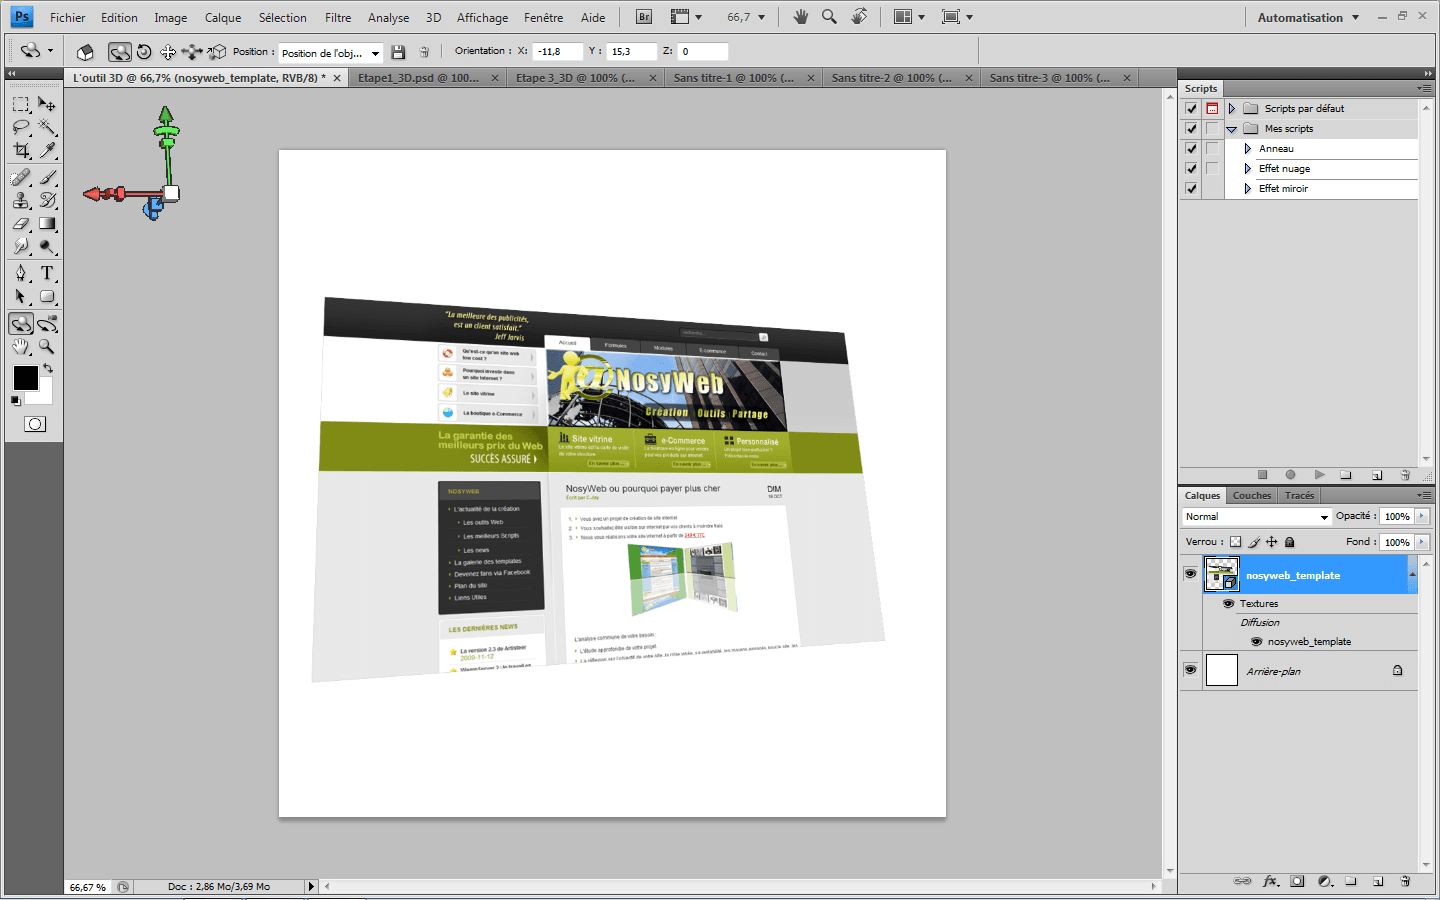Open the Calque menu
The width and height of the screenshot is (1440, 900).
tap(223, 17)
